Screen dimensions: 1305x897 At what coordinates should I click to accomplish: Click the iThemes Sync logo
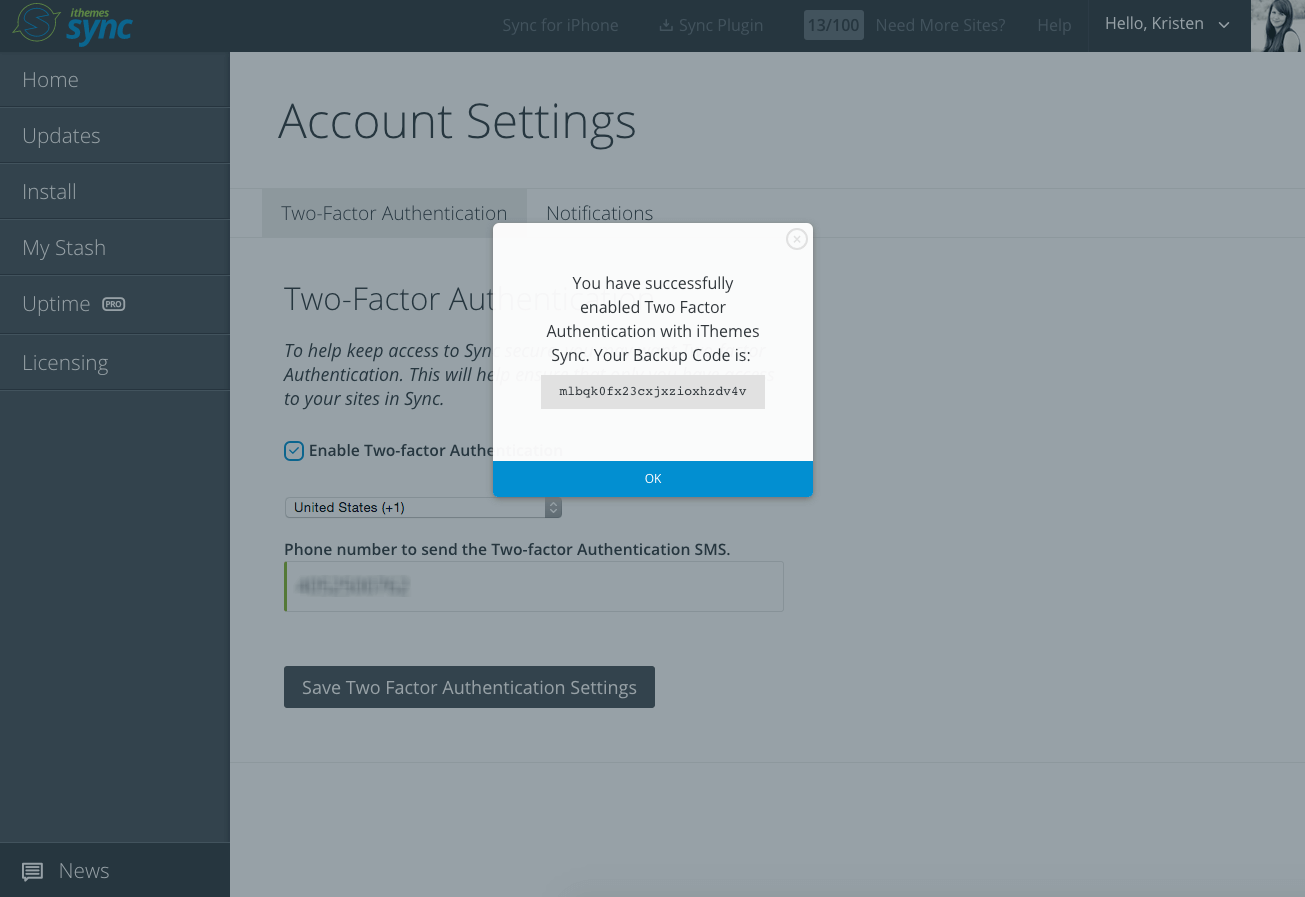coord(72,25)
